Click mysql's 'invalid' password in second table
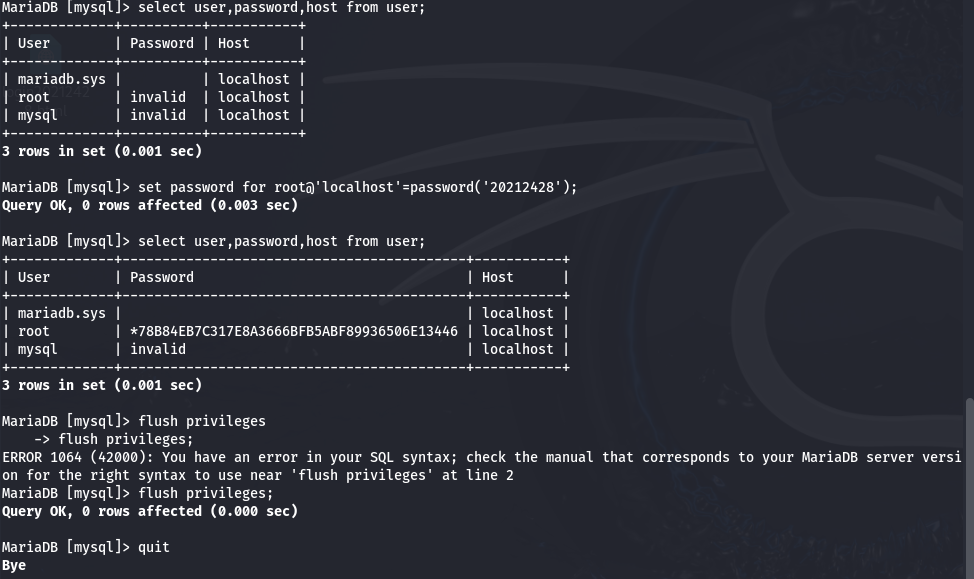Viewport: 974px width, 579px height. 158,349
